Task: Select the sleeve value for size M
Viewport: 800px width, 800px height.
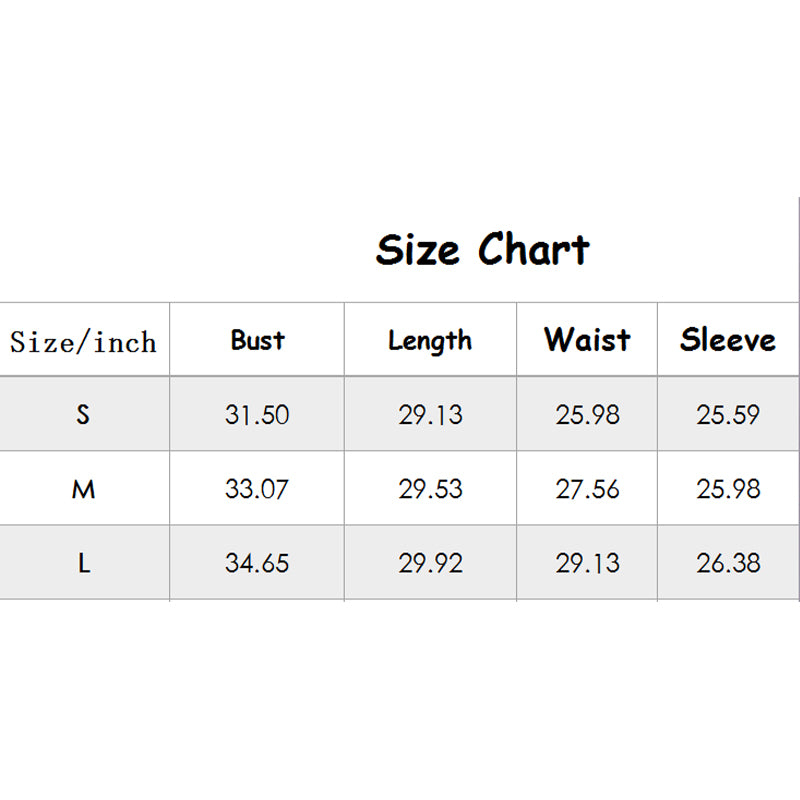Action: [728, 489]
